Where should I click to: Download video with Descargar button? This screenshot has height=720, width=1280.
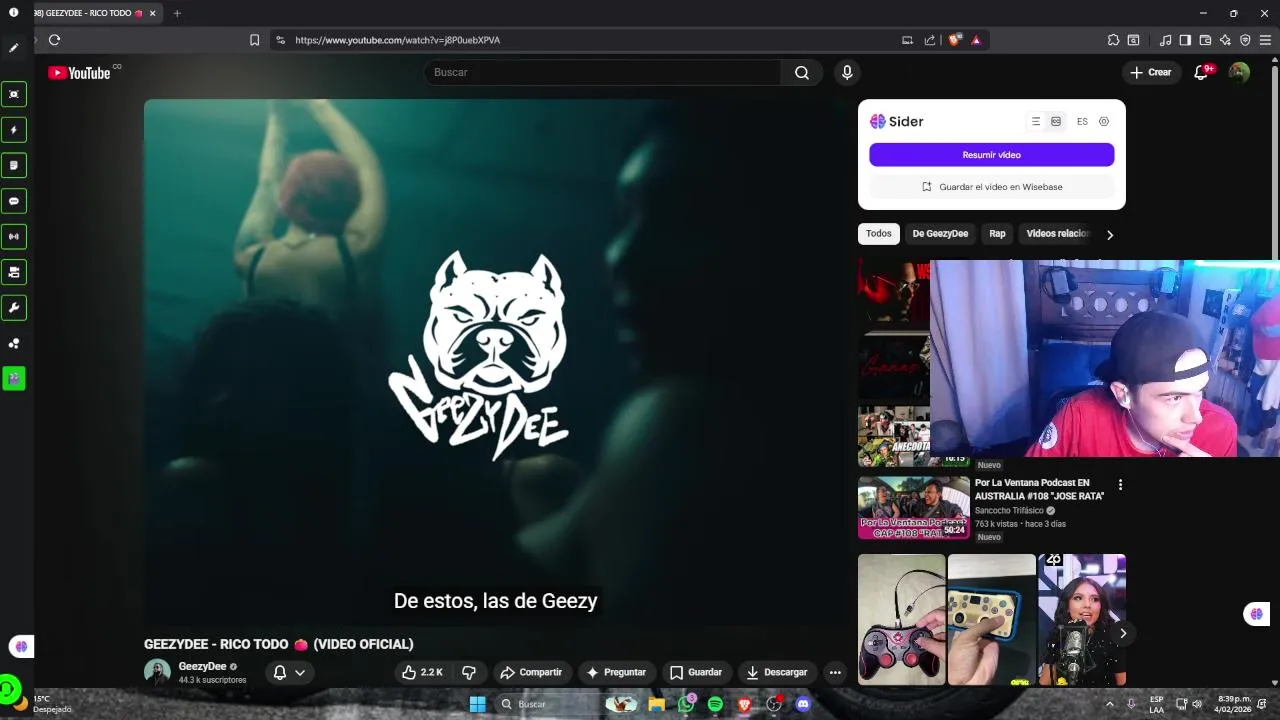pos(777,672)
